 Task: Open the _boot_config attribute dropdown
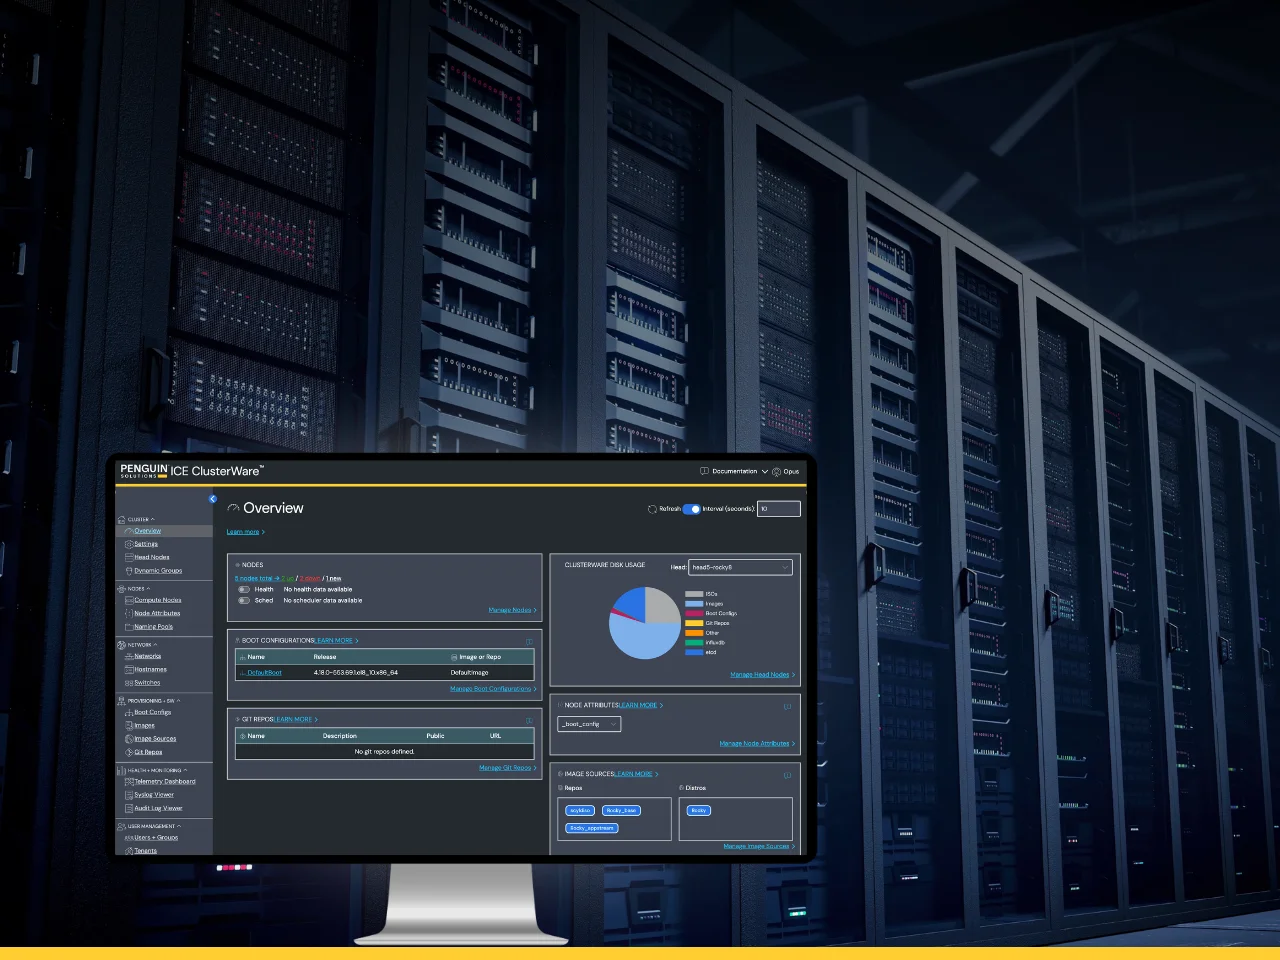point(588,724)
